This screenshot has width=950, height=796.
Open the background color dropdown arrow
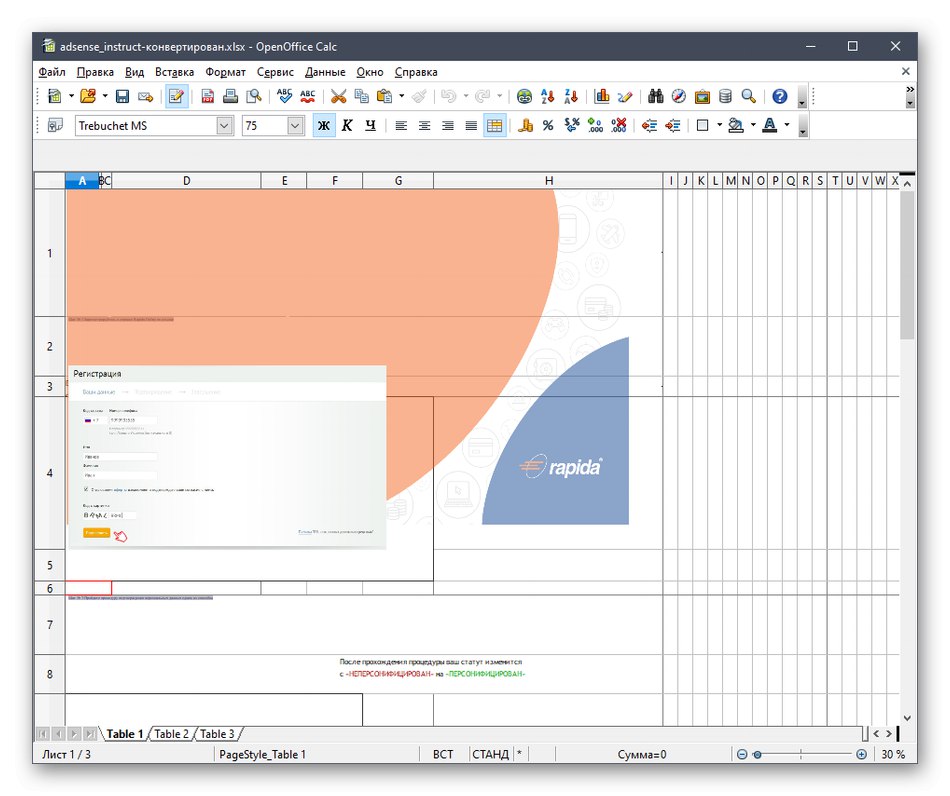[x=753, y=125]
